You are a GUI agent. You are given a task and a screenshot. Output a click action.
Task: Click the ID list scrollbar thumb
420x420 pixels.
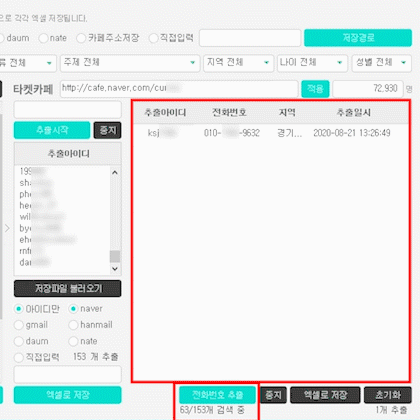115,257
